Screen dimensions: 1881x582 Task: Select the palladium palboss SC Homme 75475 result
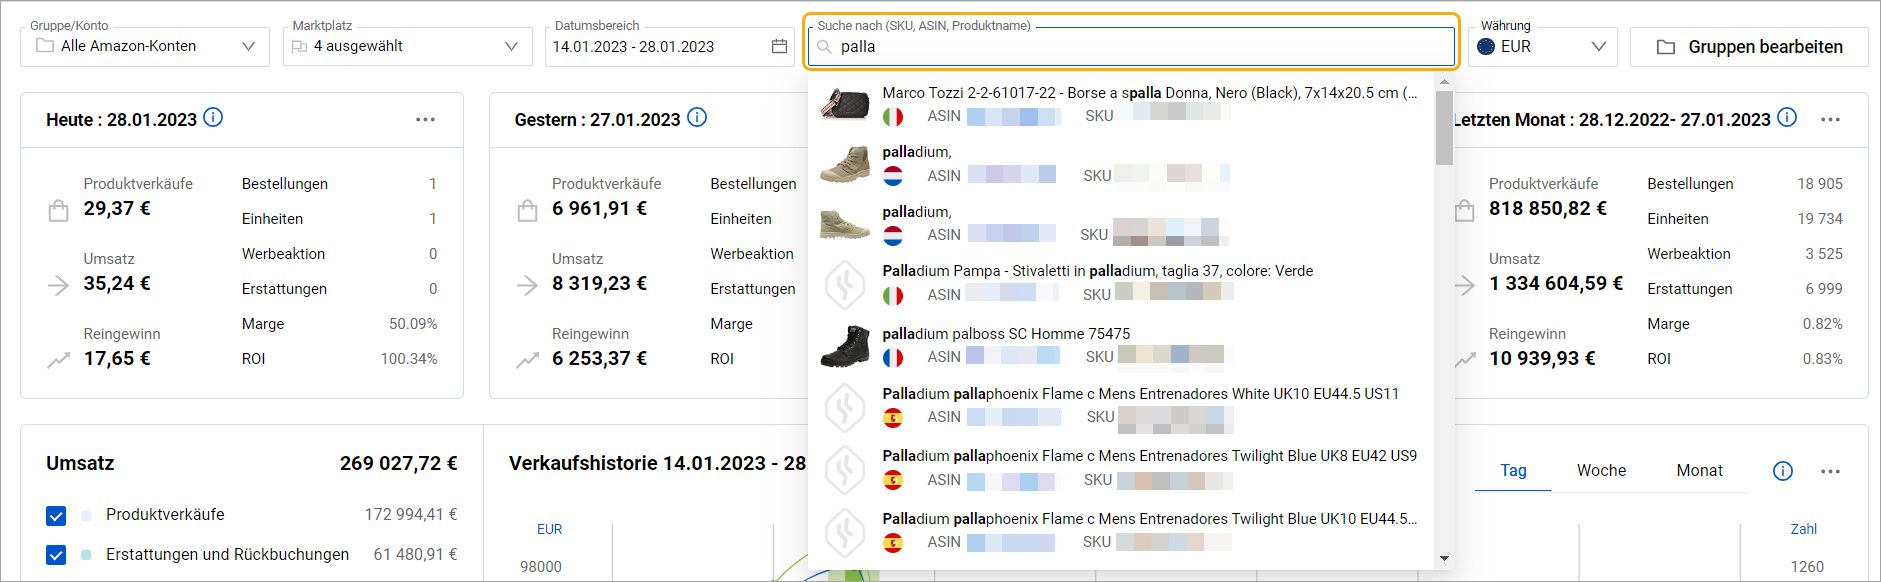coord(1120,345)
